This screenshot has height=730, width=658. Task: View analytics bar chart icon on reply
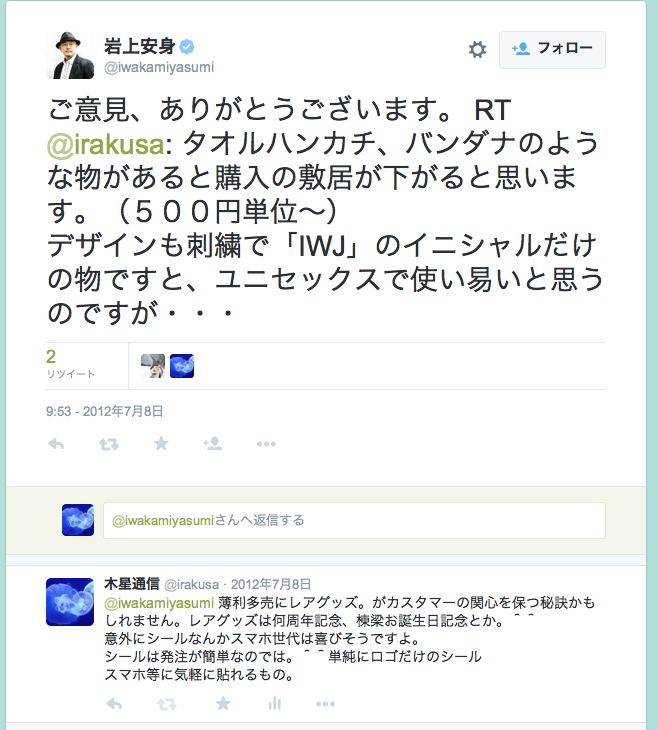click(x=275, y=703)
